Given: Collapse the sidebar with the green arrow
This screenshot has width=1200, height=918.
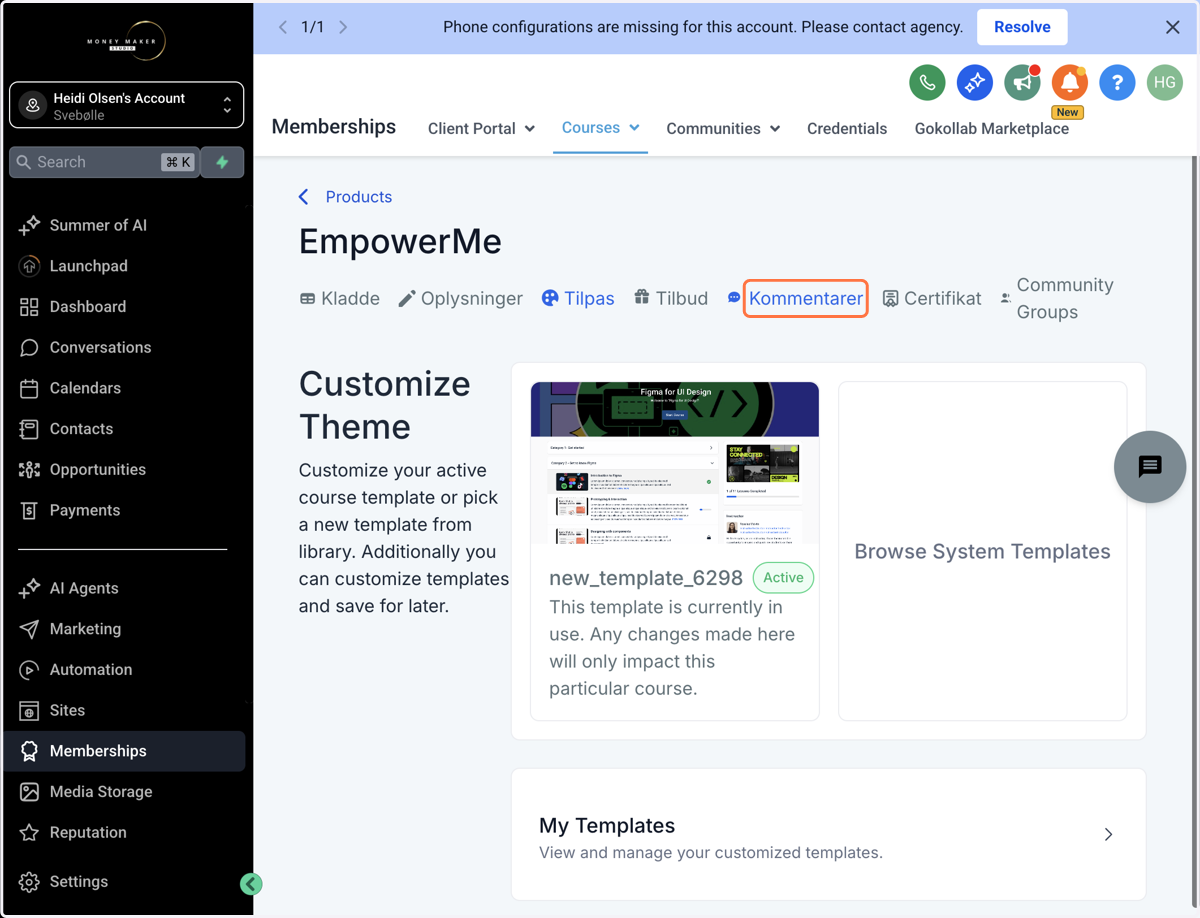Looking at the screenshot, I should click(x=251, y=883).
